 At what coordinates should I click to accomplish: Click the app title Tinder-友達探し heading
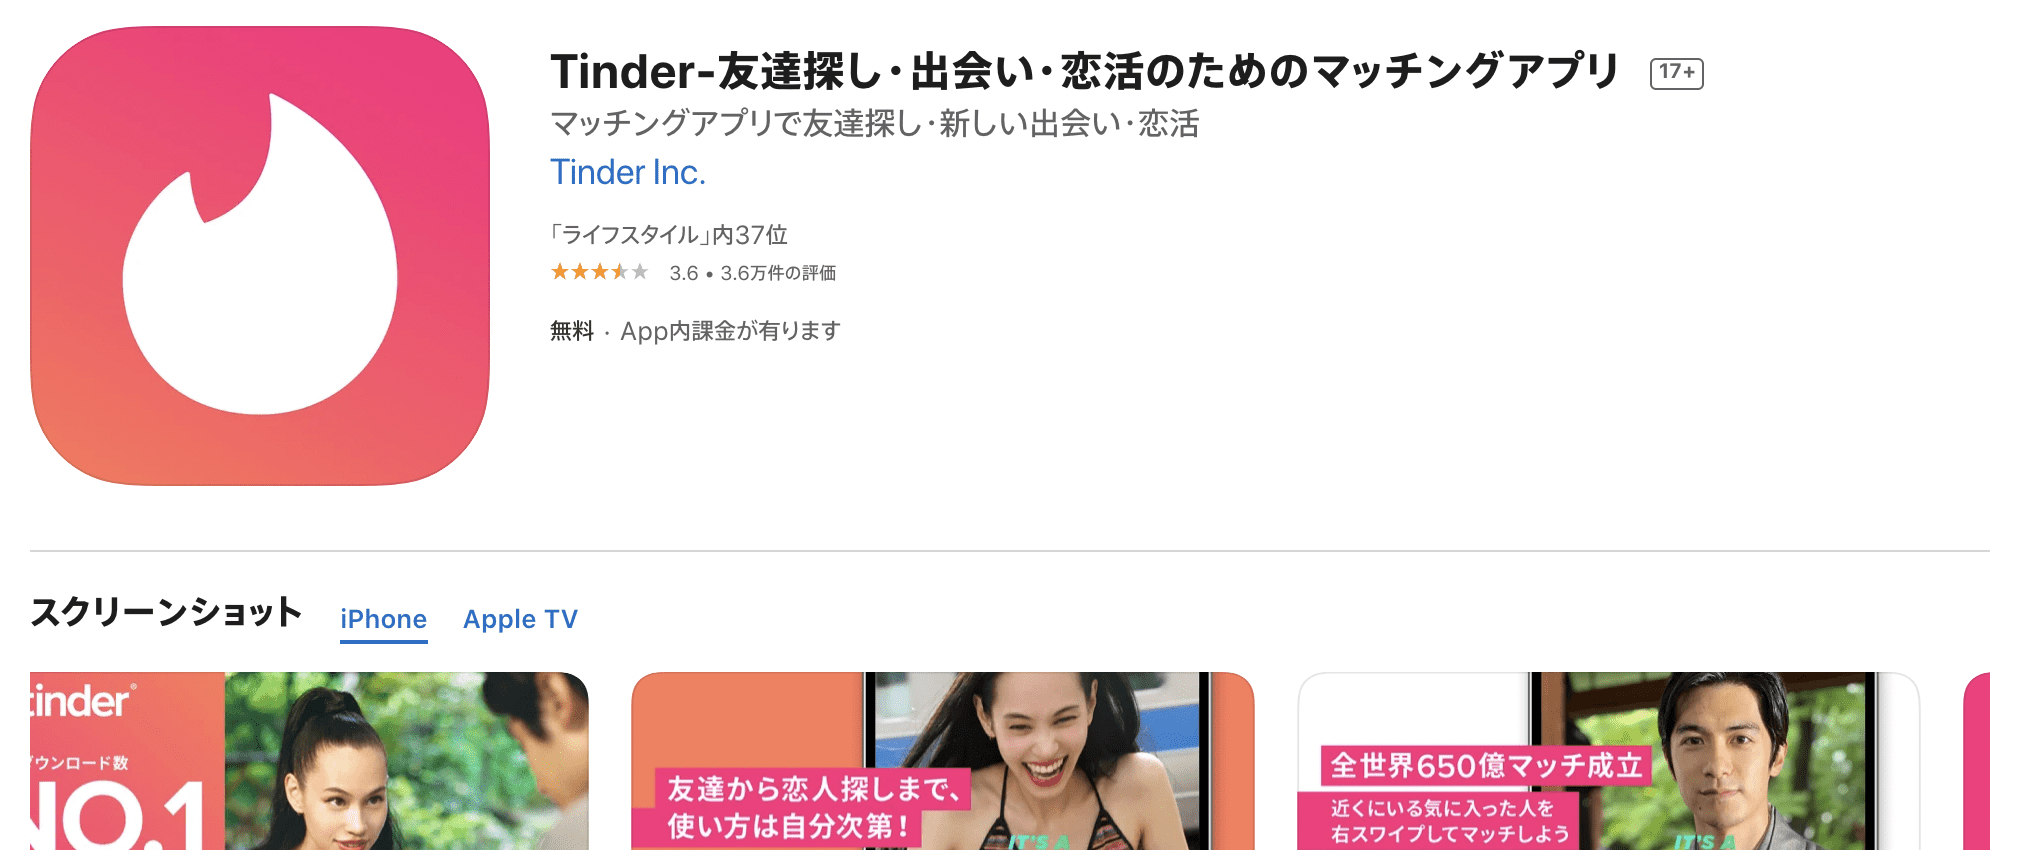[x=1084, y=72]
